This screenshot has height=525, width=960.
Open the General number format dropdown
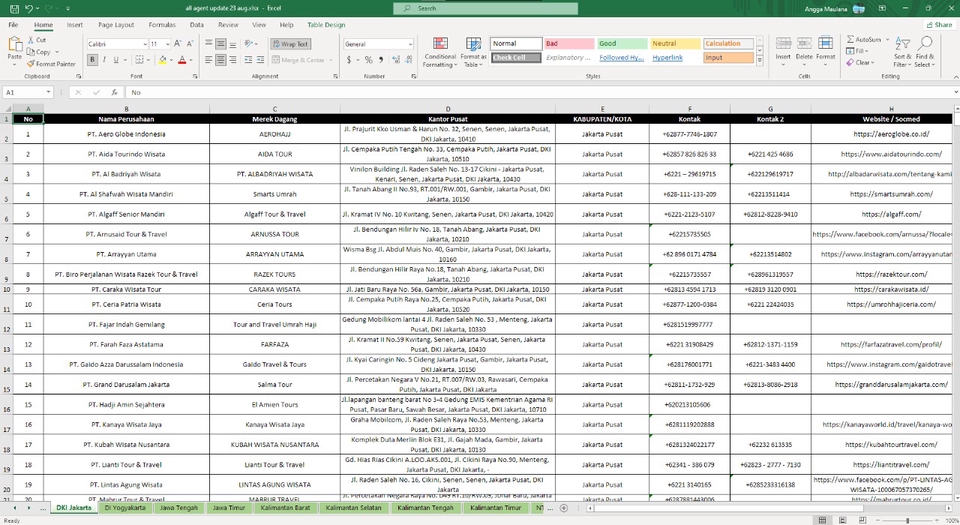point(410,44)
